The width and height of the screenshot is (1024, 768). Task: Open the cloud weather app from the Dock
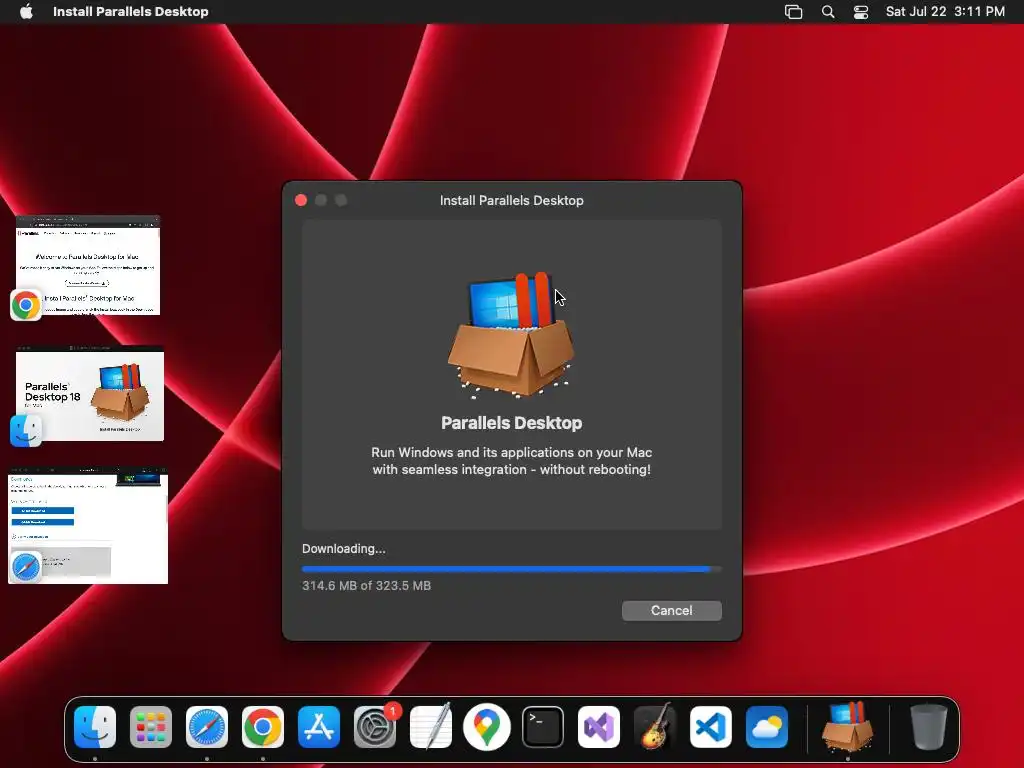pos(767,727)
